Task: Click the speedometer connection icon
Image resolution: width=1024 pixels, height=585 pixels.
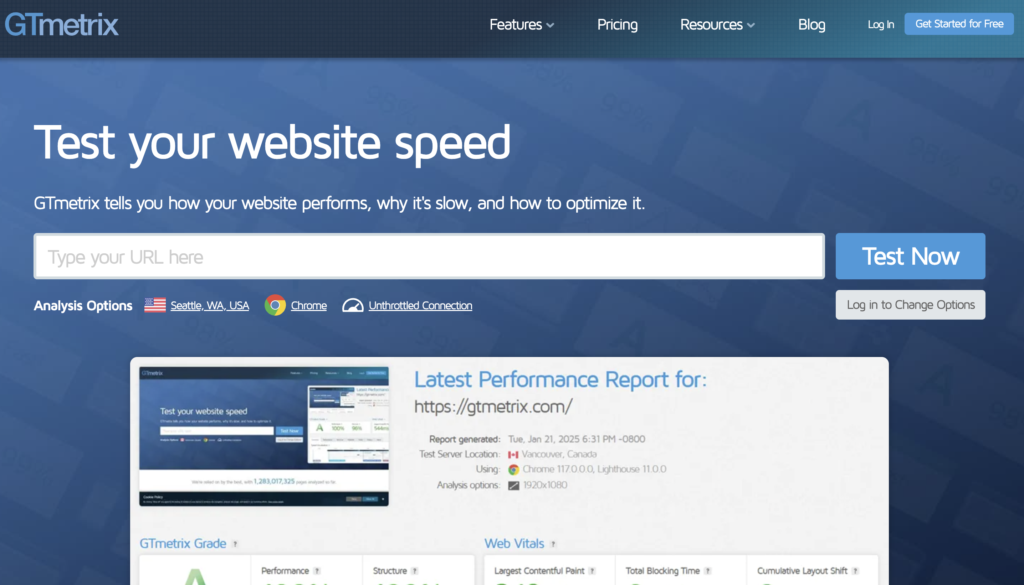Action: (x=353, y=305)
